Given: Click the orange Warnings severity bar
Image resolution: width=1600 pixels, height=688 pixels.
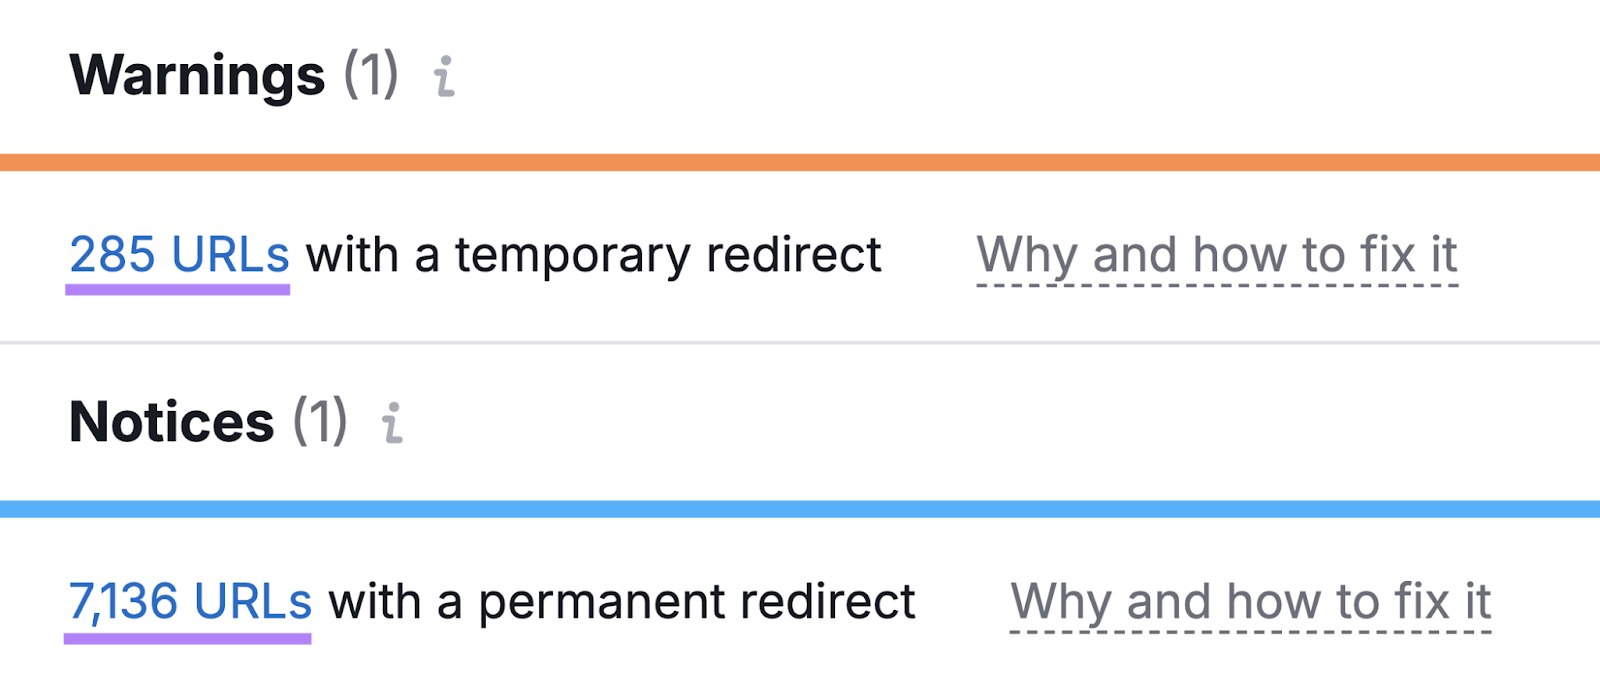Looking at the screenshot, I should (800, 160).
